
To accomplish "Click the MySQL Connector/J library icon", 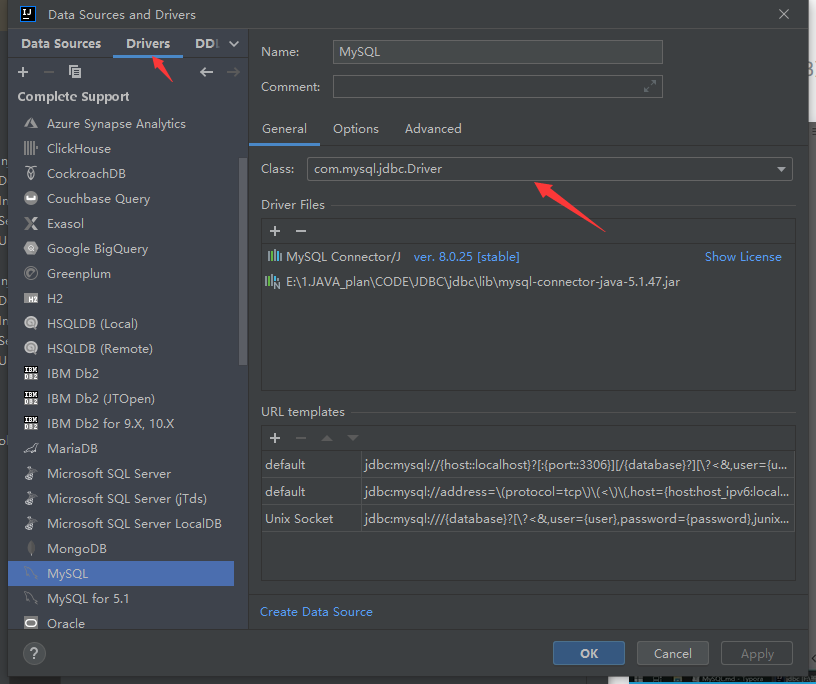I will click(274, 256).
